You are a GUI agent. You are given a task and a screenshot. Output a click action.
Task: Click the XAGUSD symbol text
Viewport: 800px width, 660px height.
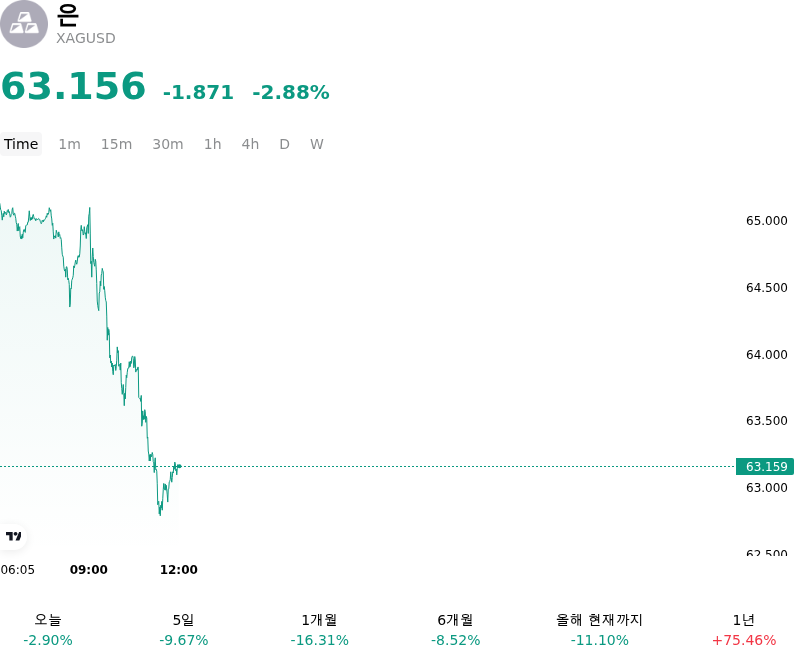[86, 38]
